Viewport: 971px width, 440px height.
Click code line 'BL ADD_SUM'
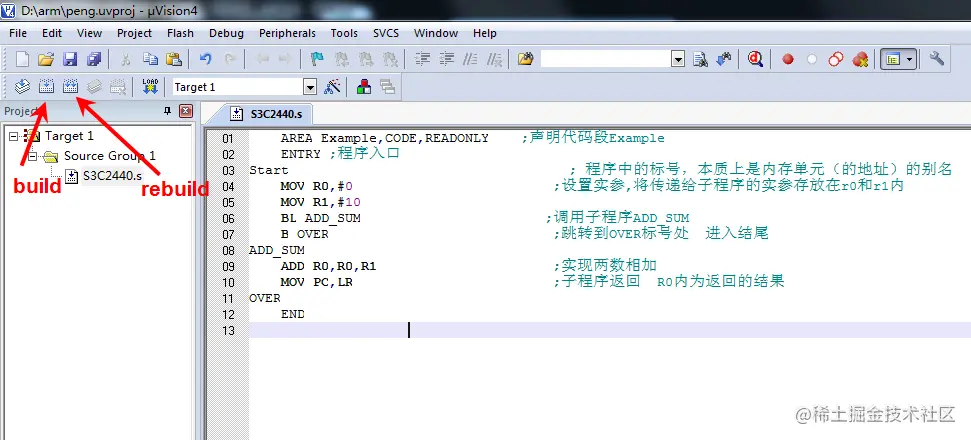pyautogui.click(x=320, y=218)
